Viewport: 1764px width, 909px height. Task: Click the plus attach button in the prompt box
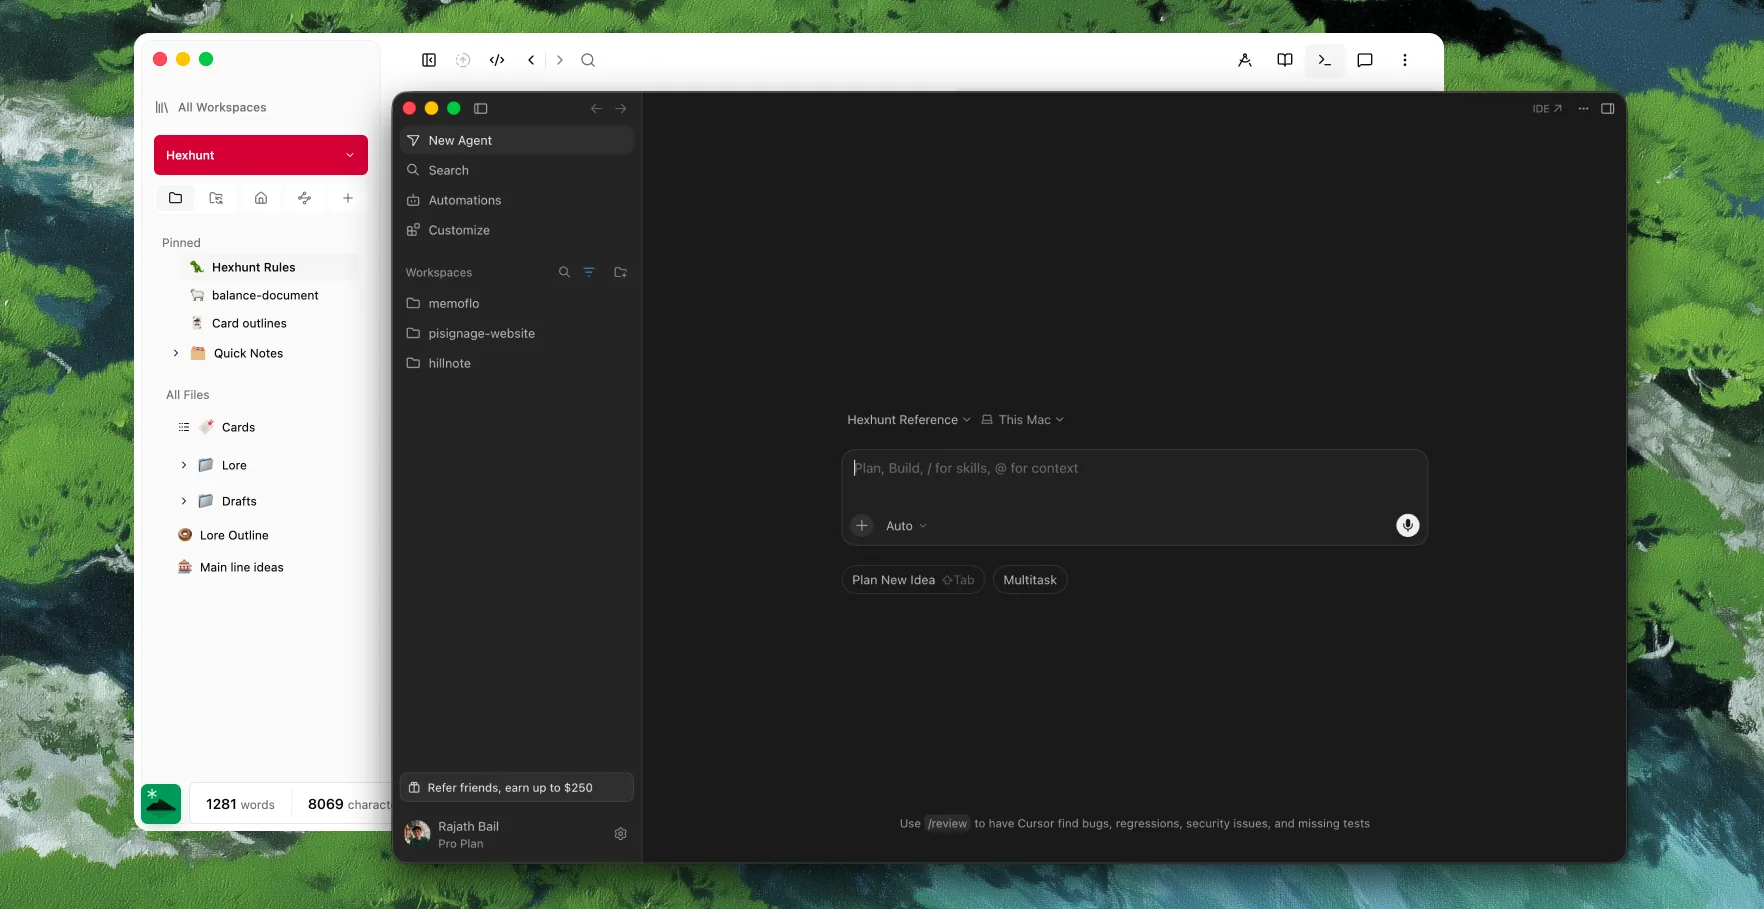pyautogui.click(x=862, y=526)
